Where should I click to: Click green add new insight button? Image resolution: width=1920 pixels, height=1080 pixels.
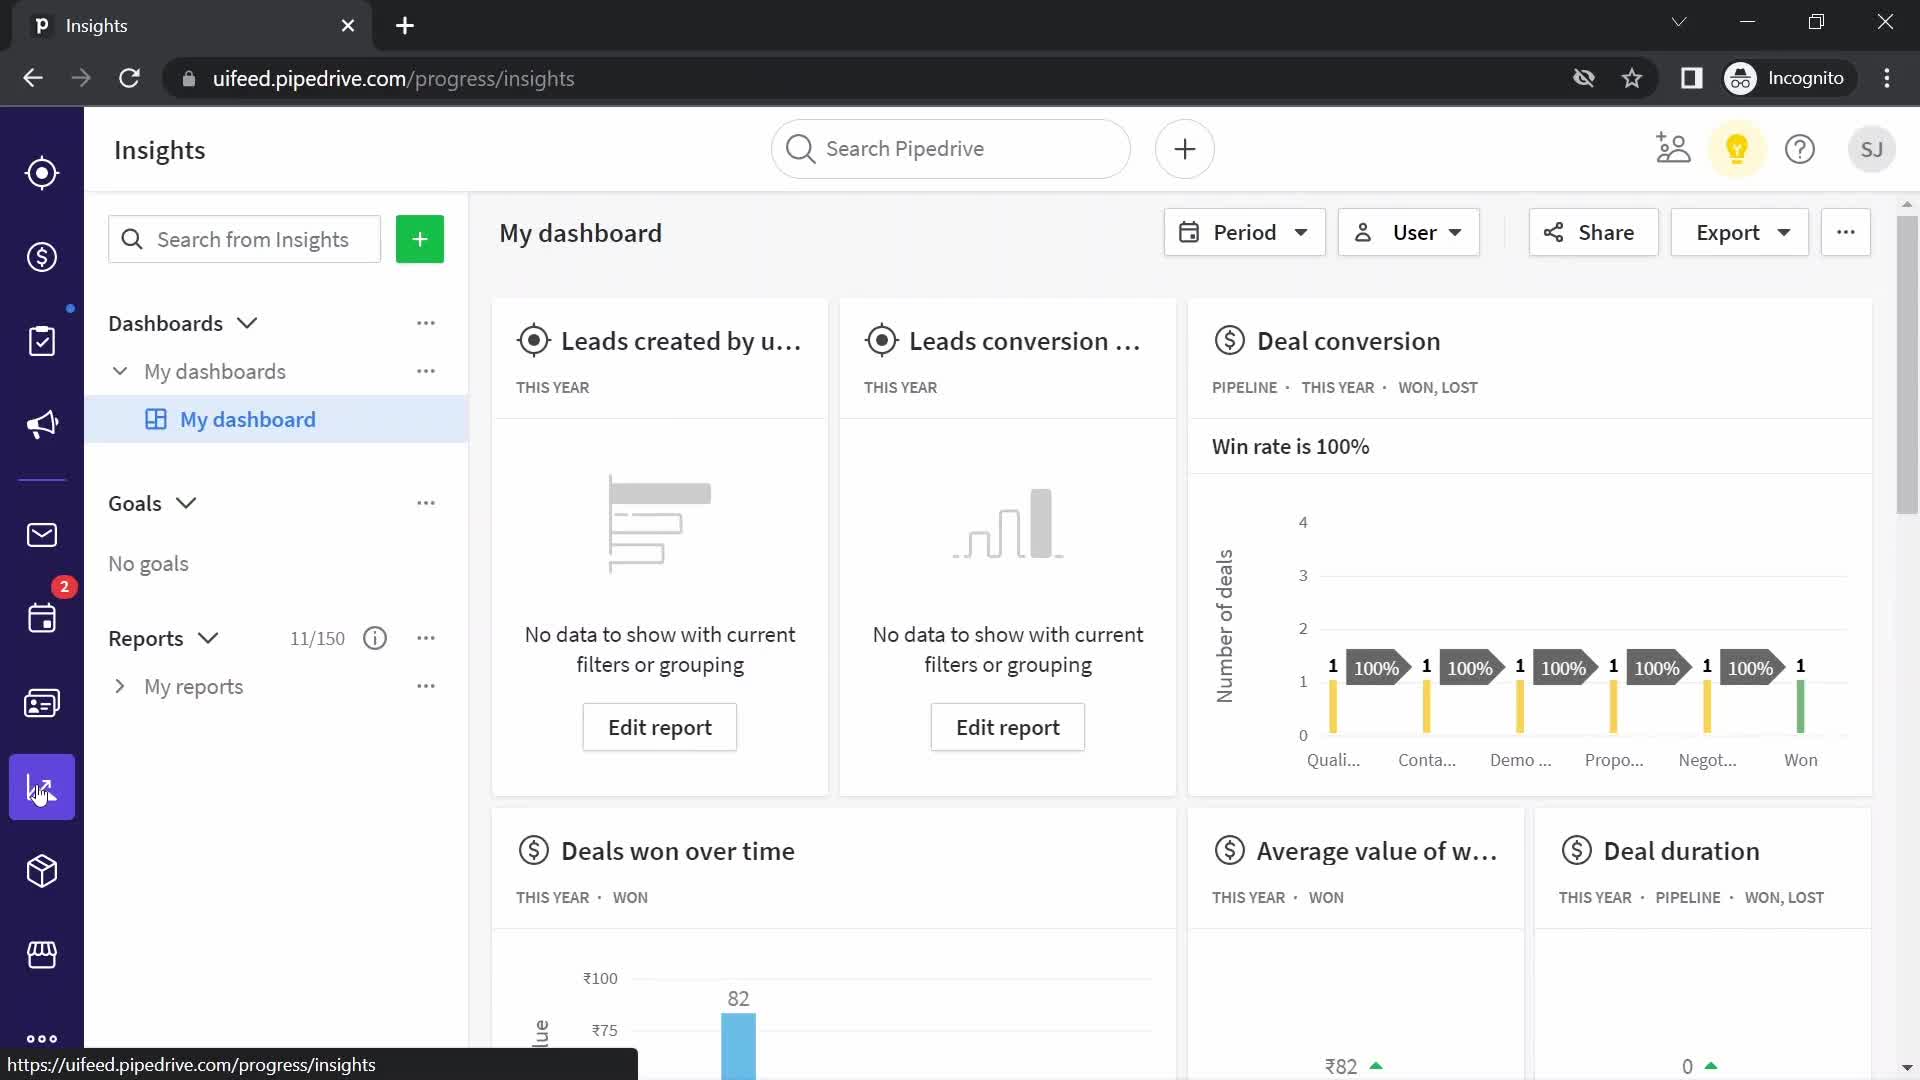tap(420, 240)
